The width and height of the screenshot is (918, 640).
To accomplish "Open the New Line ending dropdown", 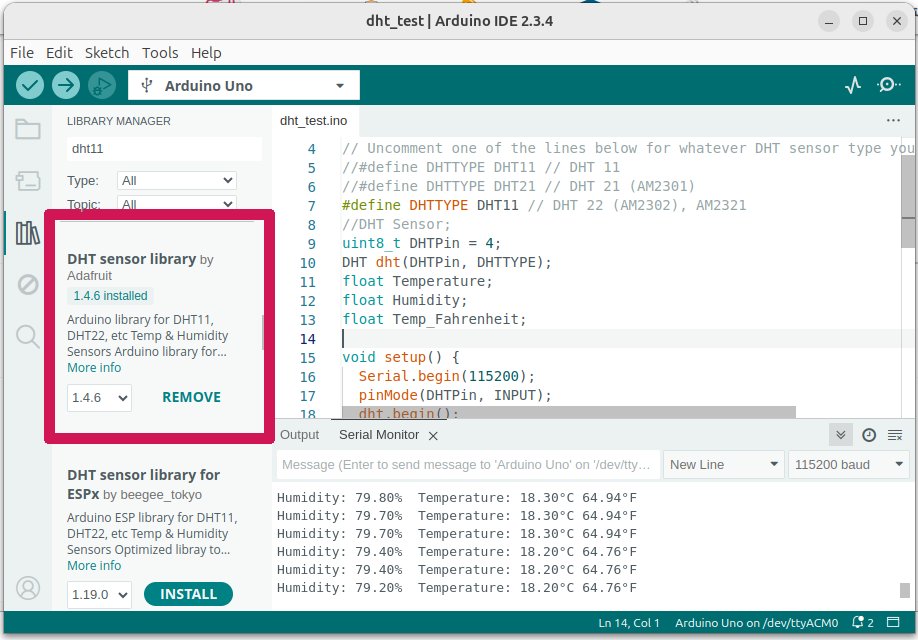I will pyautogui.click(x=723, y=464).
